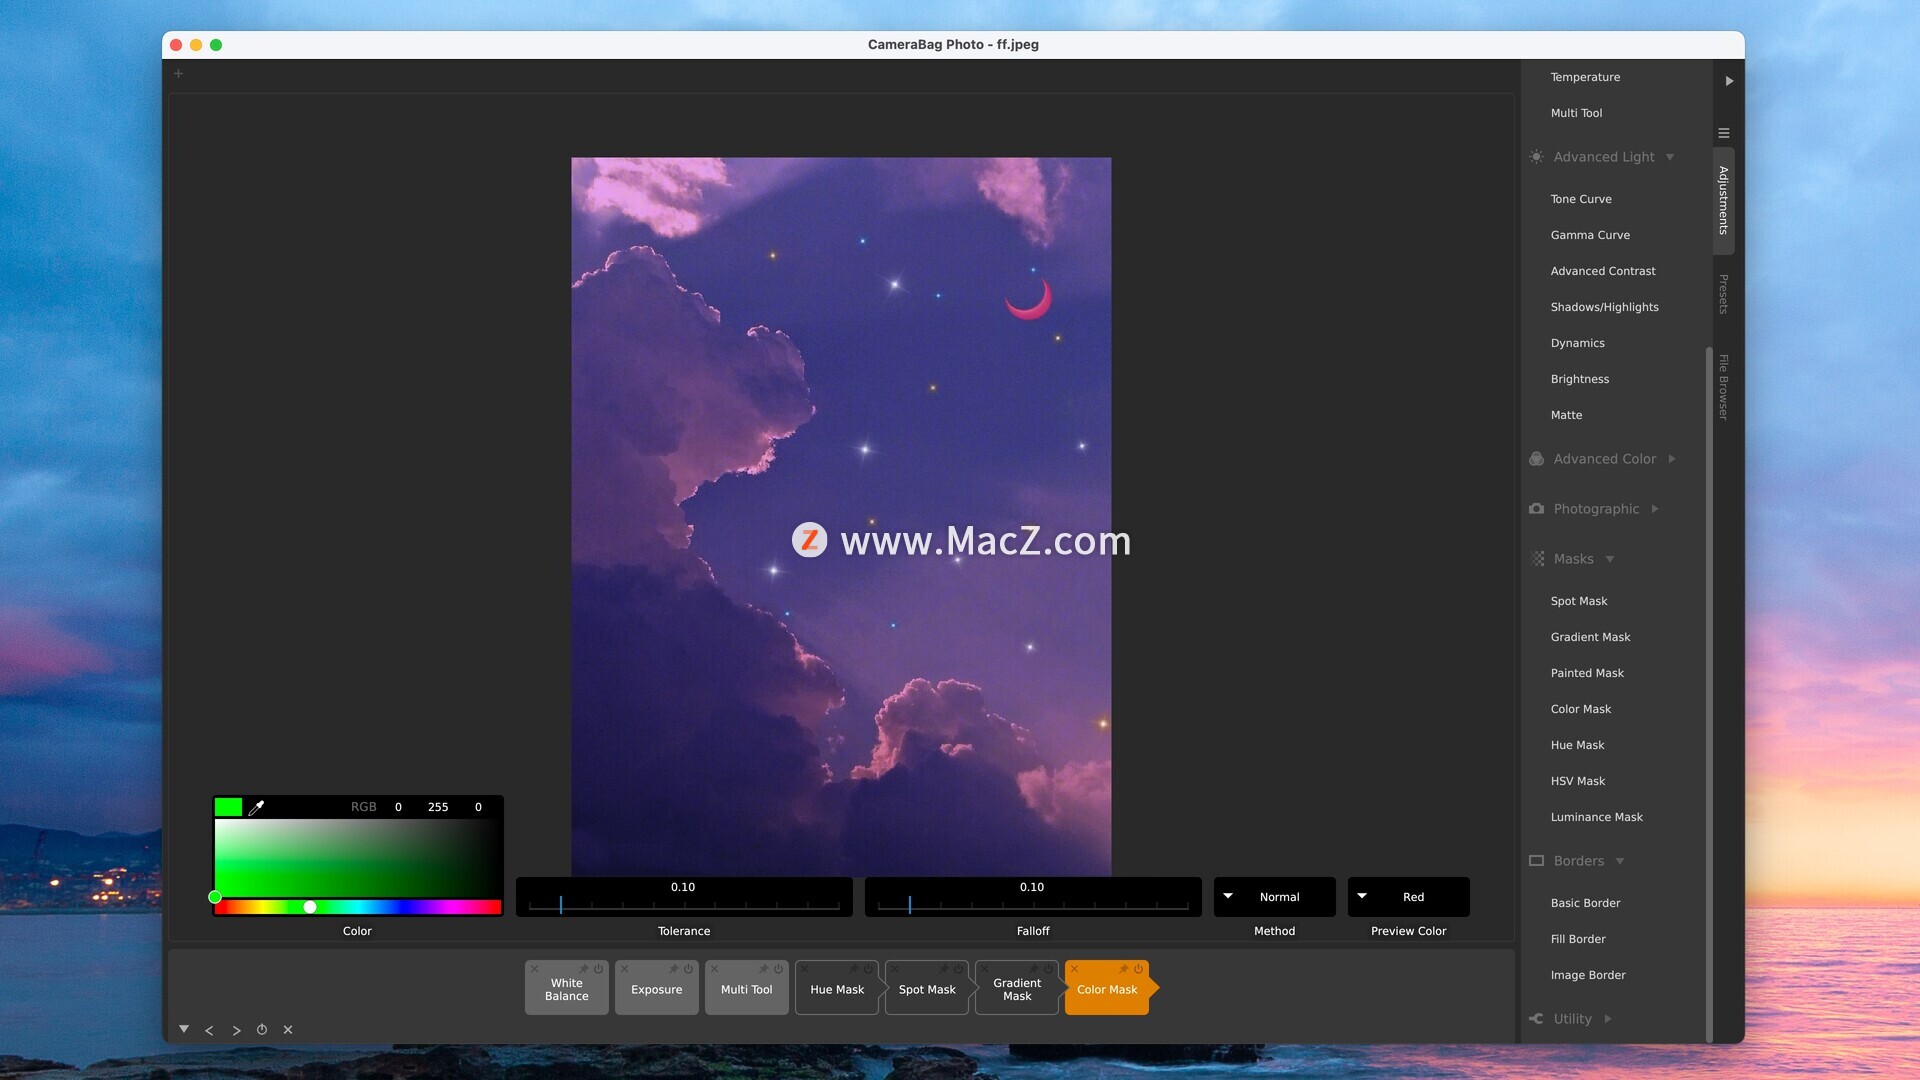Select the orange Color Mask tile
1920x1080 pixels.
coord(1107,990)
